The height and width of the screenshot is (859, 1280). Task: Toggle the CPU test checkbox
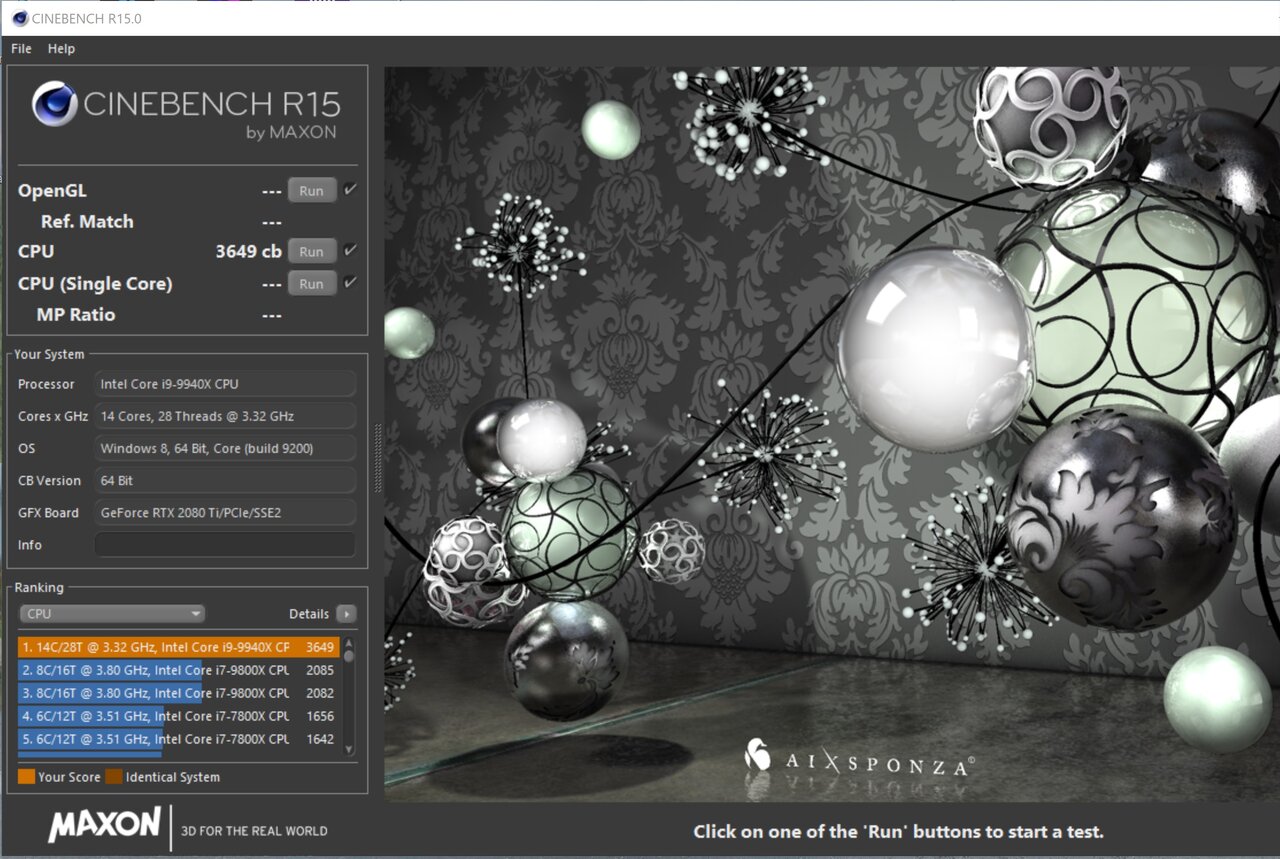point(350,251)
